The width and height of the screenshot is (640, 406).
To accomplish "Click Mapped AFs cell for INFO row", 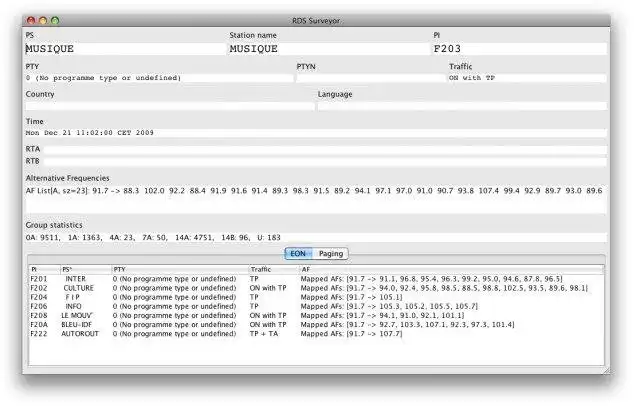I will (389, 306).
